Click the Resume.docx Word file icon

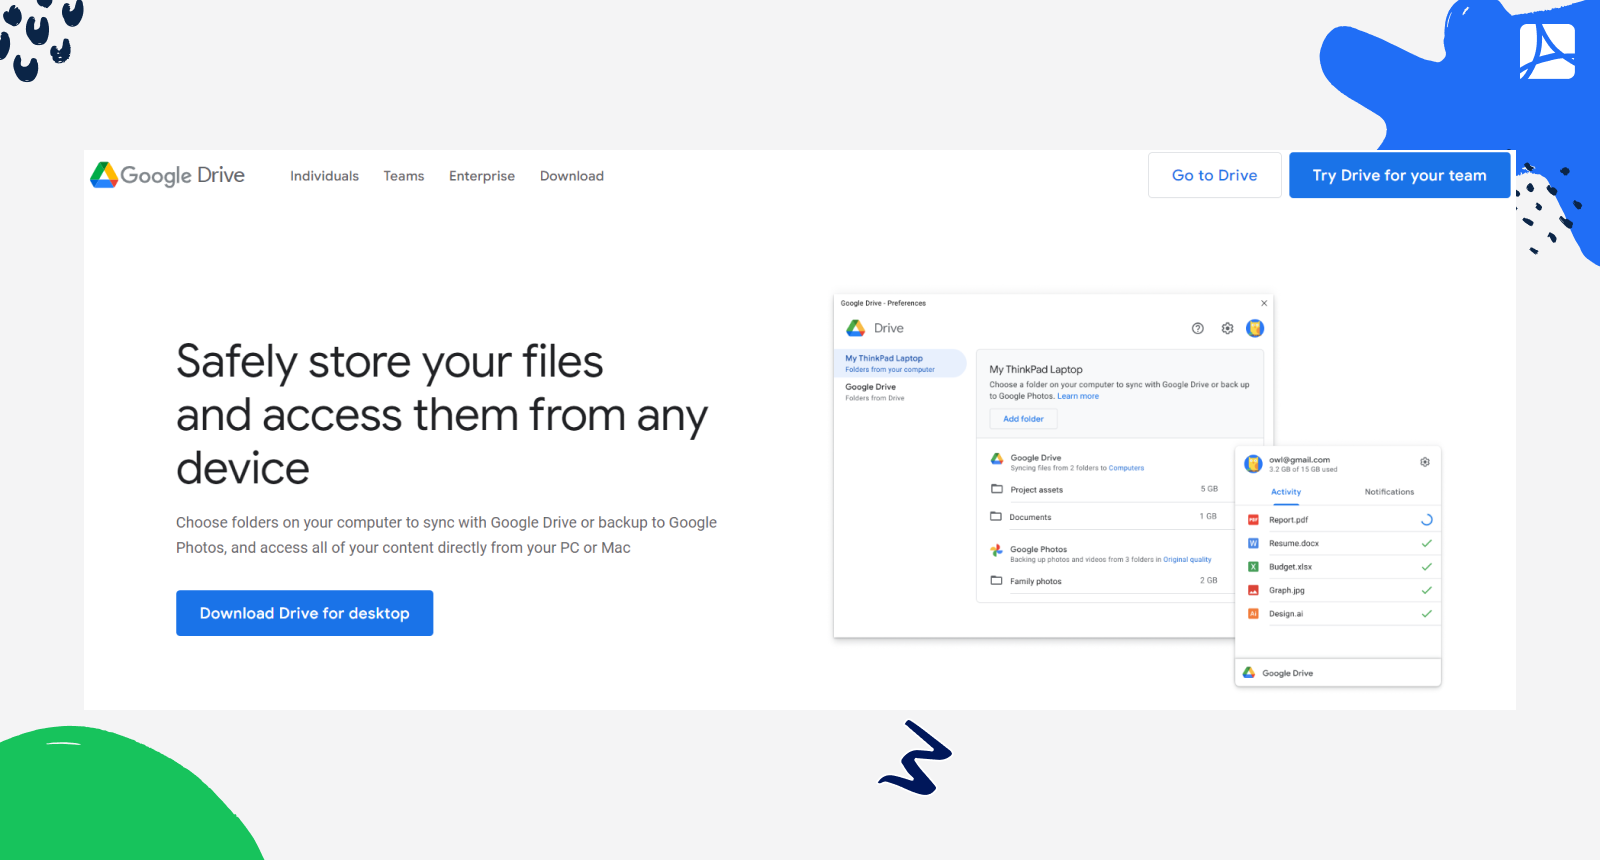click(1253, 543)
